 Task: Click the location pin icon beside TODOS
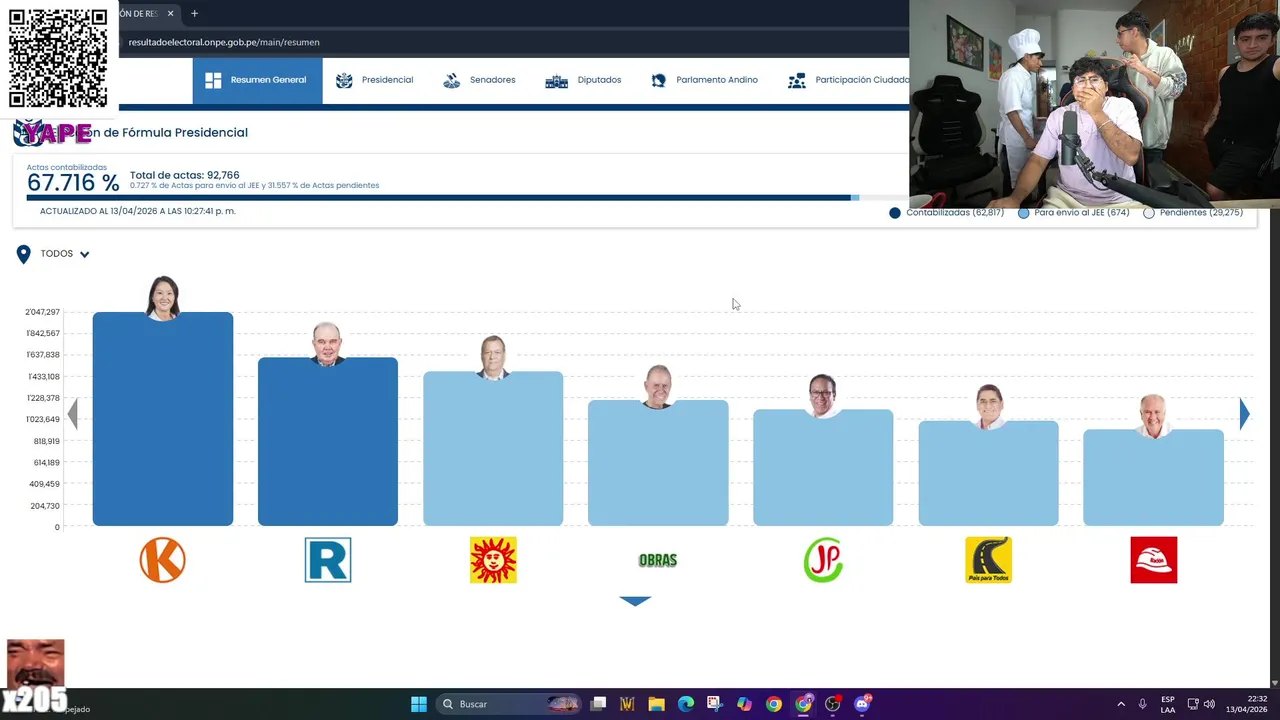coord(23,255)
